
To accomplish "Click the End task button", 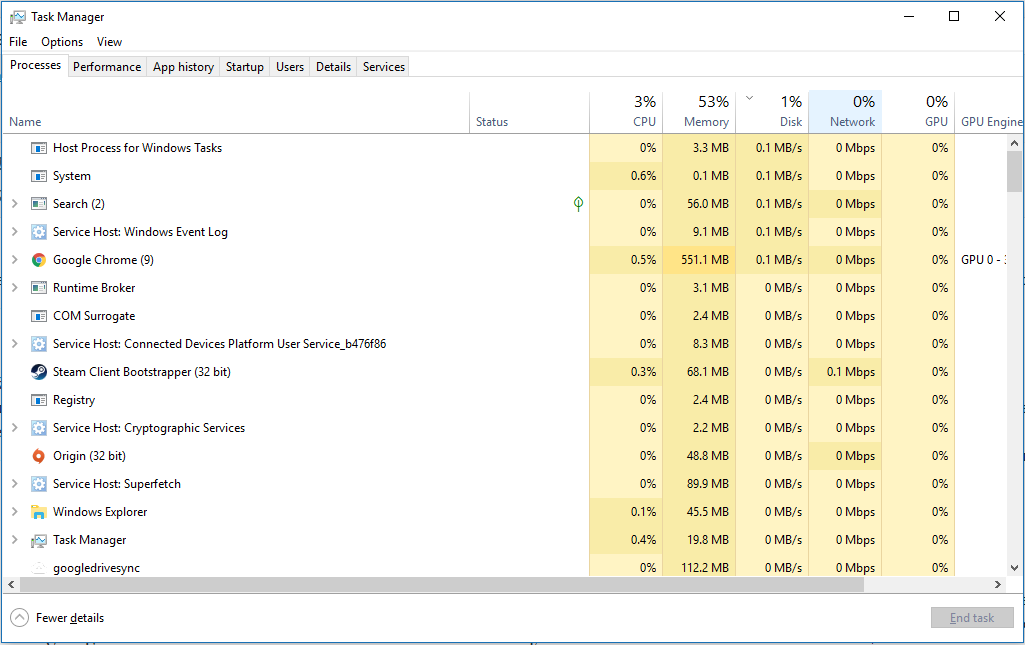I will (x=972, y=618).
